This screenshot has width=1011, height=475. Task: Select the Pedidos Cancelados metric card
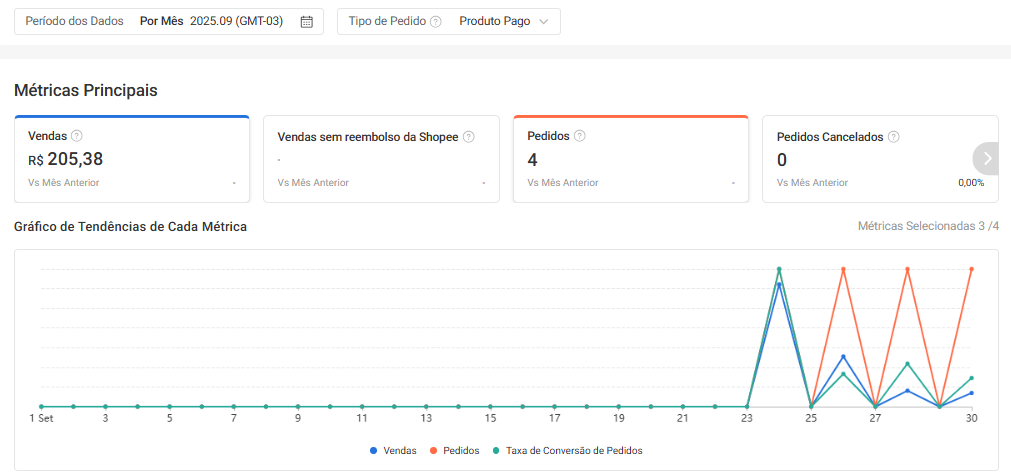[868, 160]
